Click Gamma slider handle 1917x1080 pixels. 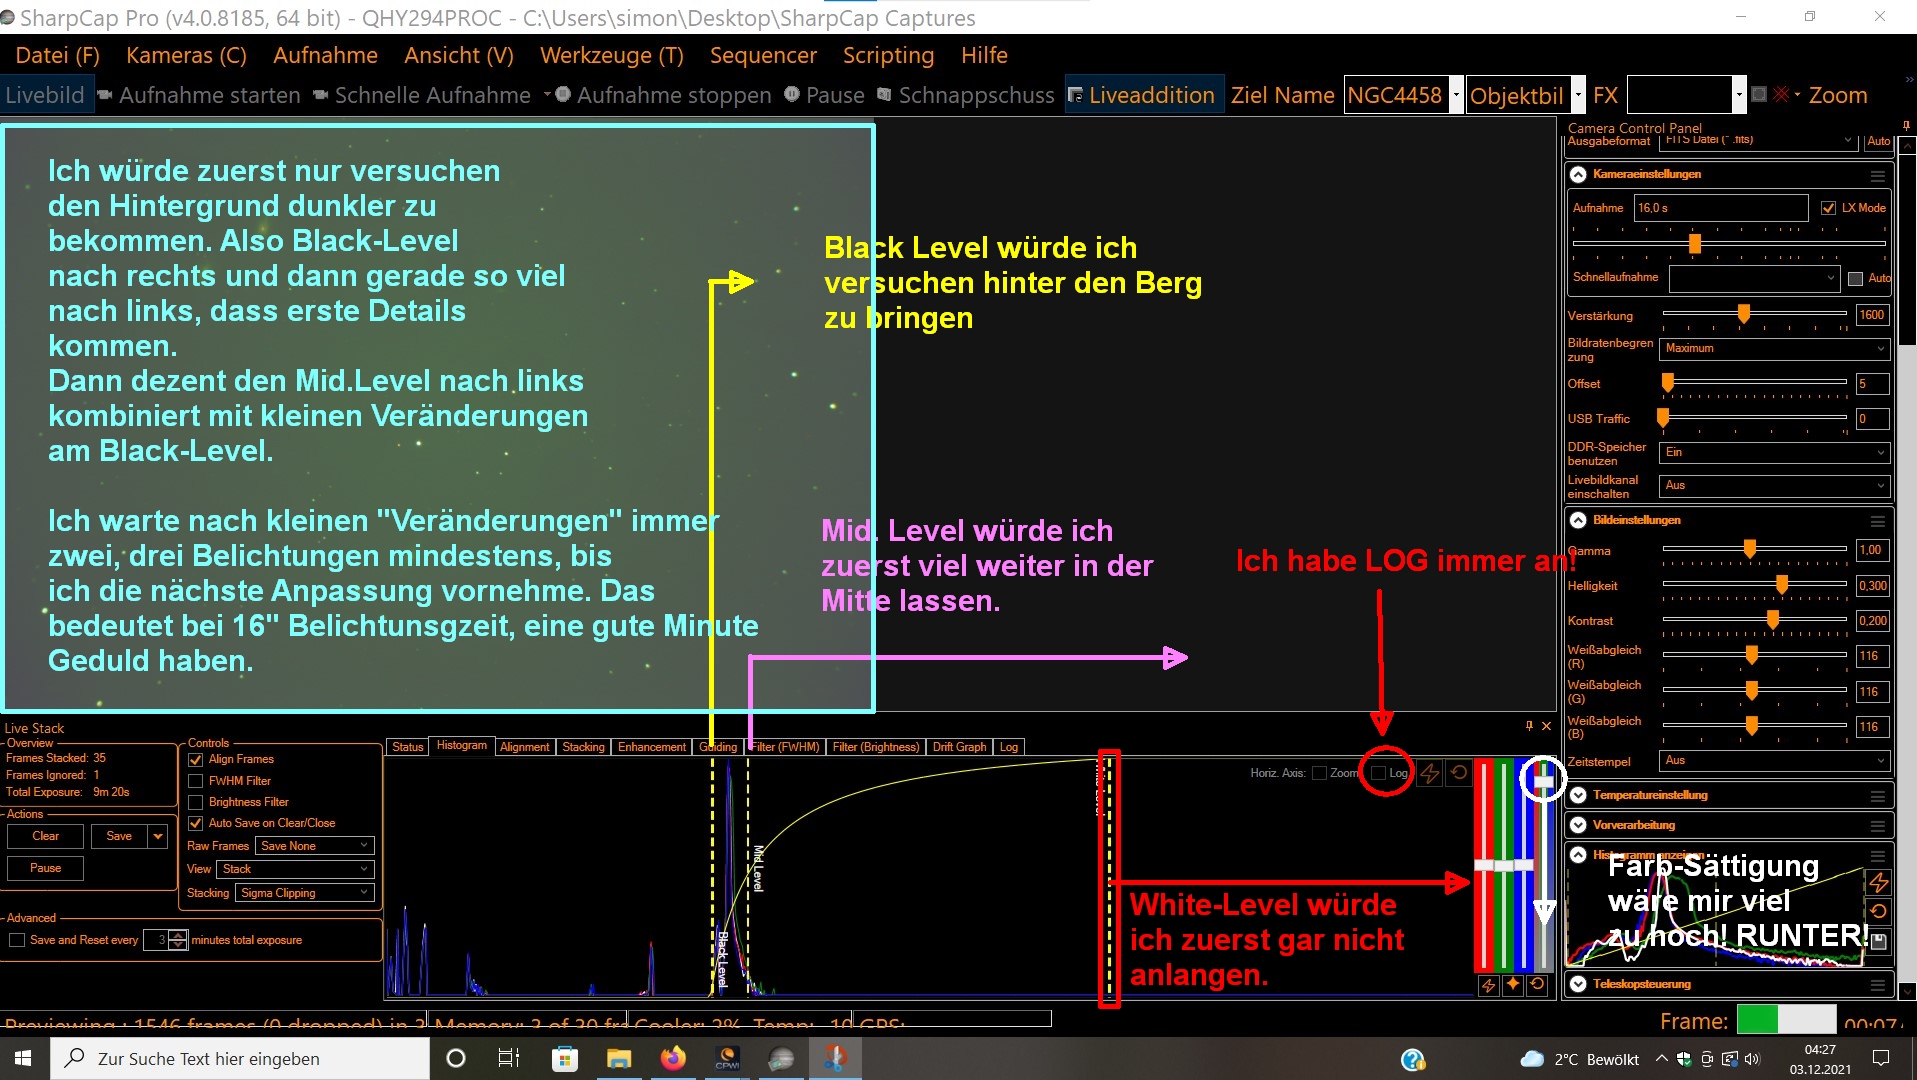tap(1750, 549)
